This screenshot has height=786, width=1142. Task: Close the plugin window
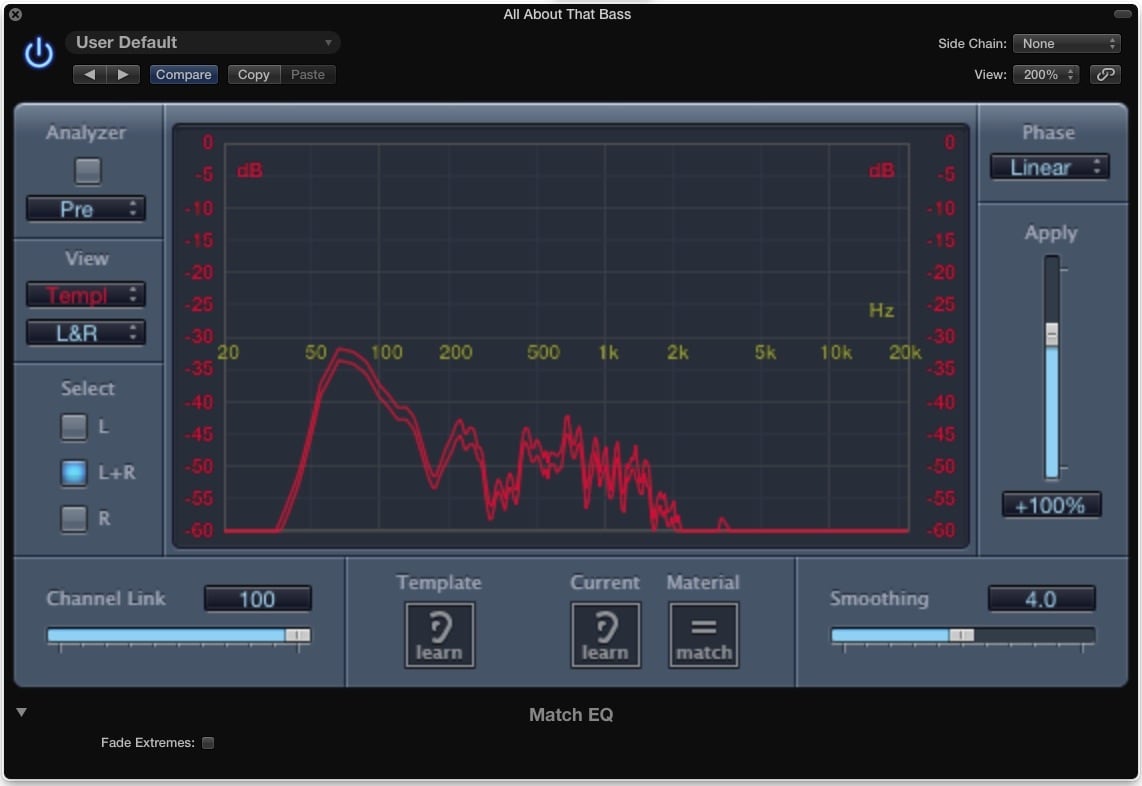[x=15, y=14]
